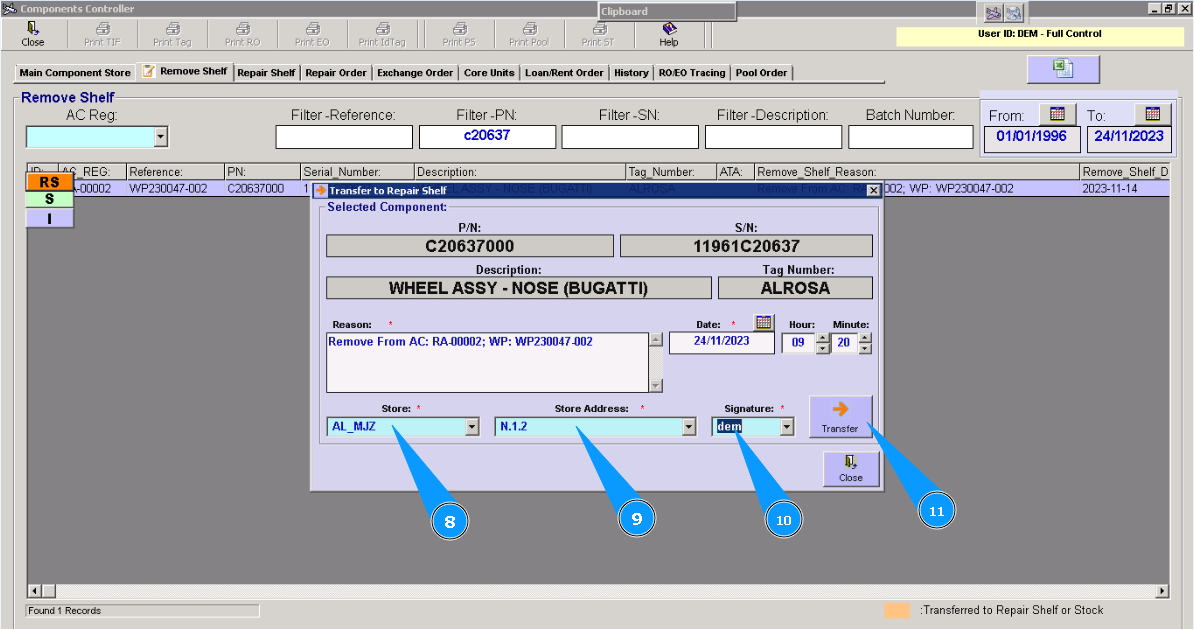Switch to RO/EO Tracing tab
The image size is (1194, 630).
692,72
